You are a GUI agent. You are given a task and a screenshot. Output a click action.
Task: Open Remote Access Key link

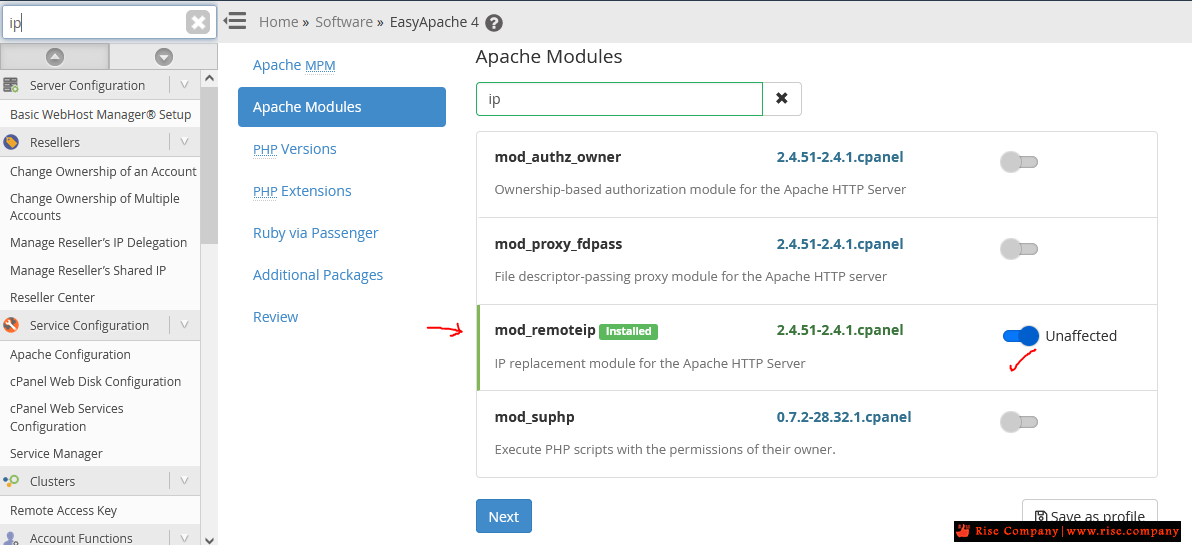click(x=63, y=511)
